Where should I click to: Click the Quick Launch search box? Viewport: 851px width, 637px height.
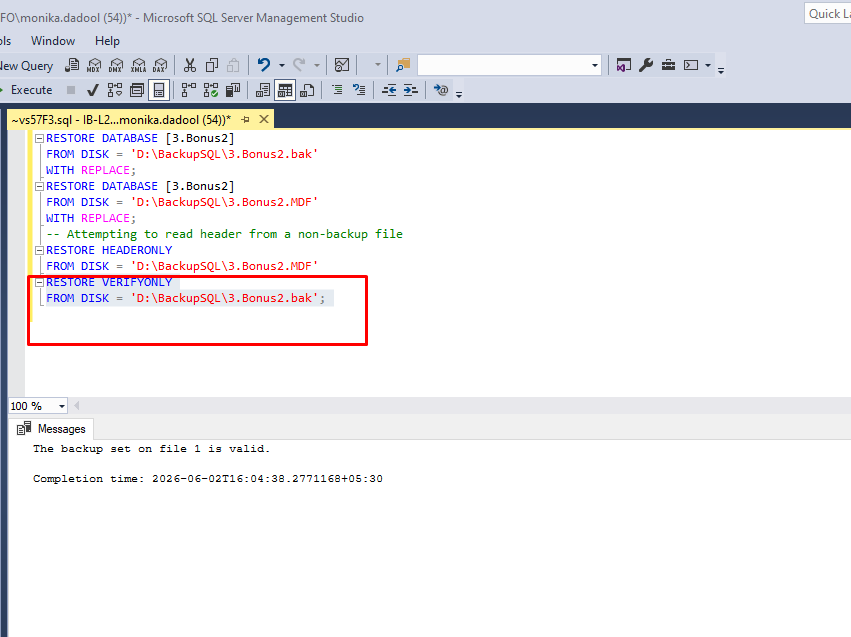828,14
